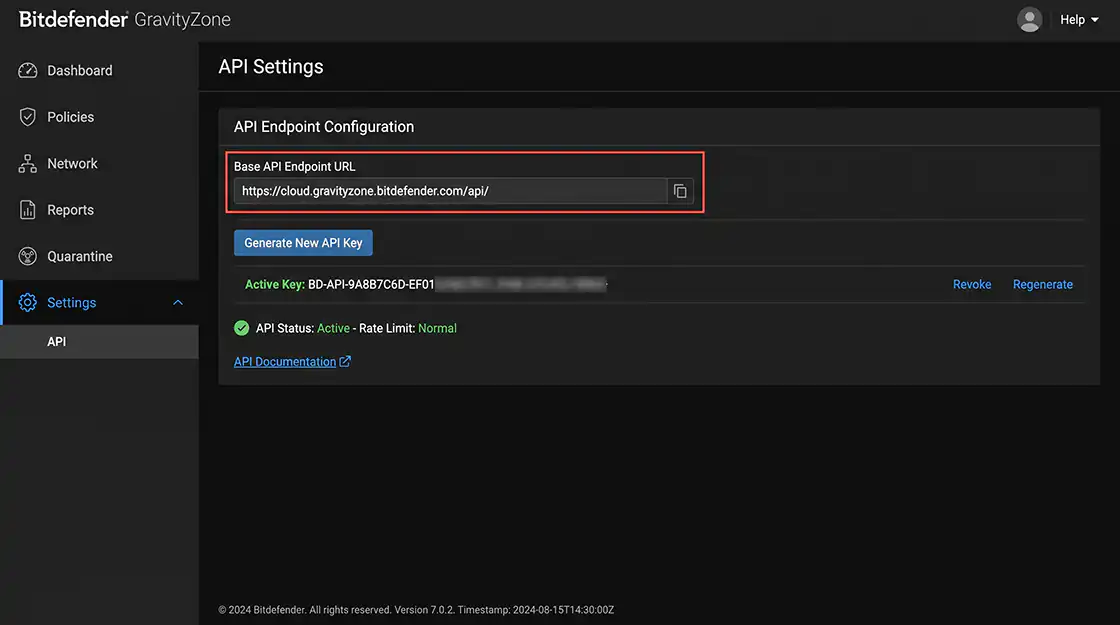The height and width of the screenshot is (625, 1120).
Task: Collapse the Settings menu chevron
Action: [x=178, y=303]
